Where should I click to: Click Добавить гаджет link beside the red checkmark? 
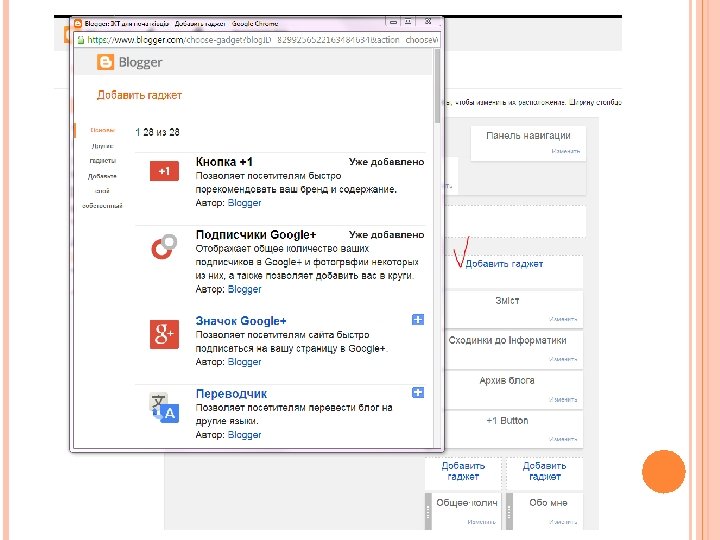click(x=504, y=264)
